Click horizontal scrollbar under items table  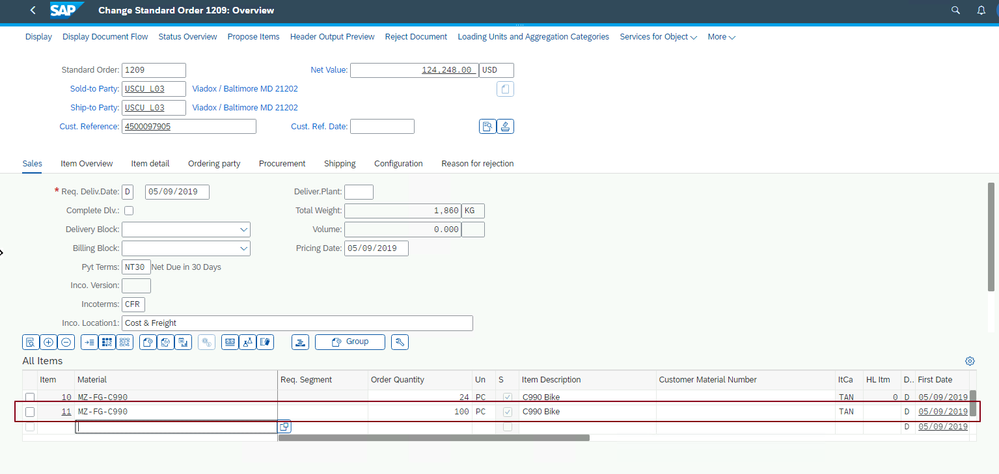[434, 438]
